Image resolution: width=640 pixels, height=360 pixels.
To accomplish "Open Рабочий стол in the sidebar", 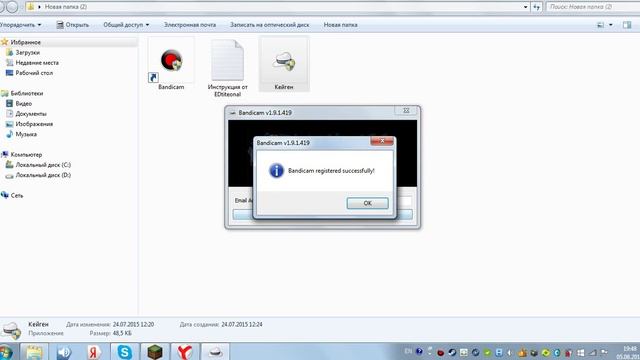I will 34,73.
